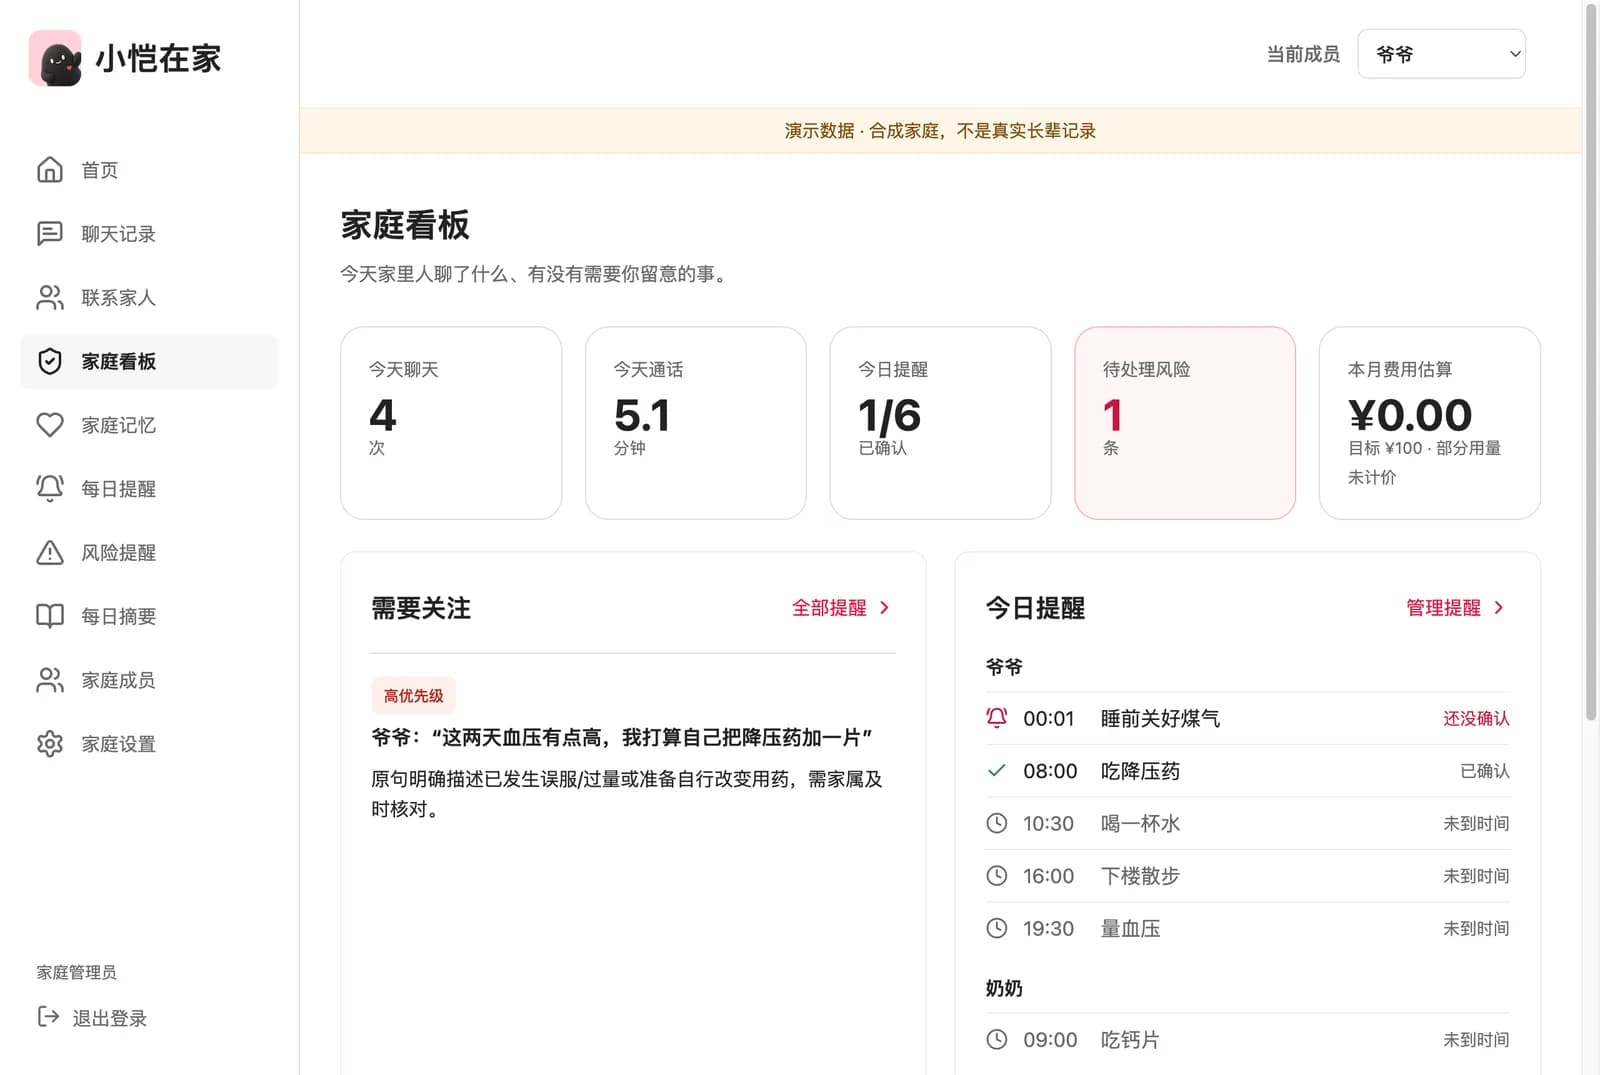
Task: Click the clock icon on 10:30 reminder
Action: 997,823
